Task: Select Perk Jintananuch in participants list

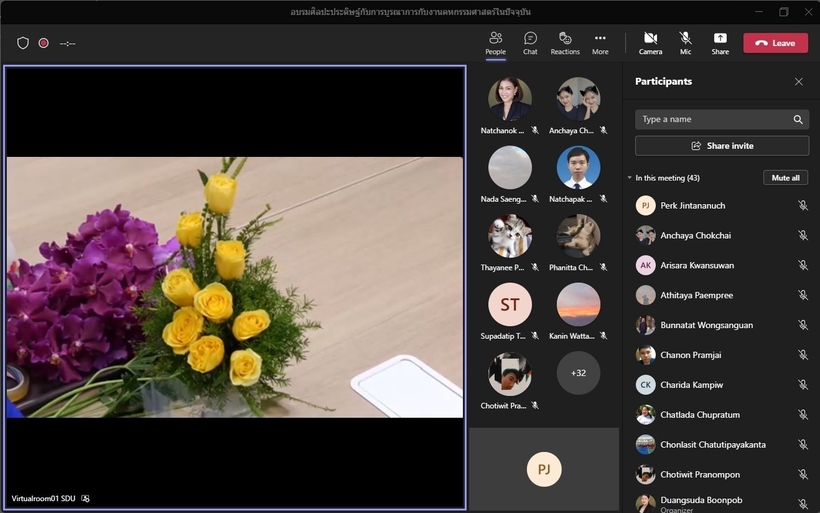Action: coord(722,206)
